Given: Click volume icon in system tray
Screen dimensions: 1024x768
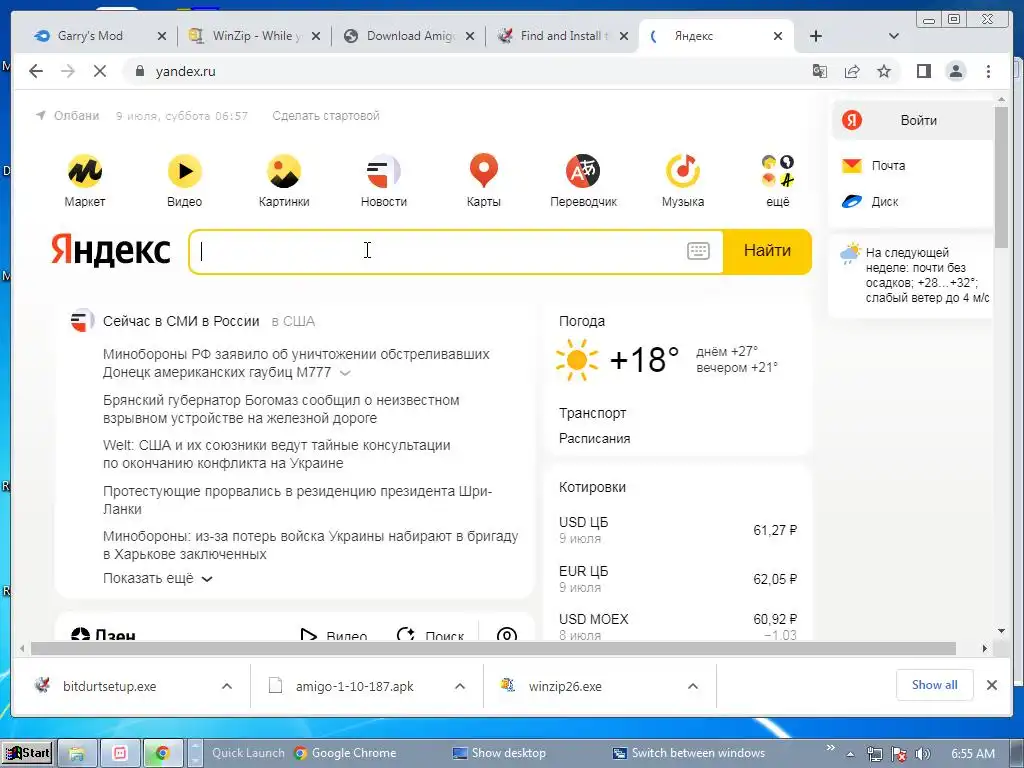Looking at the screenshot, I should point(923,754).
